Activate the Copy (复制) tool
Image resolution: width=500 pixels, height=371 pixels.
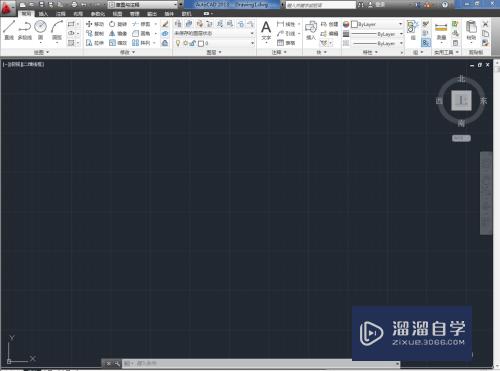click(x=95, y=33)
